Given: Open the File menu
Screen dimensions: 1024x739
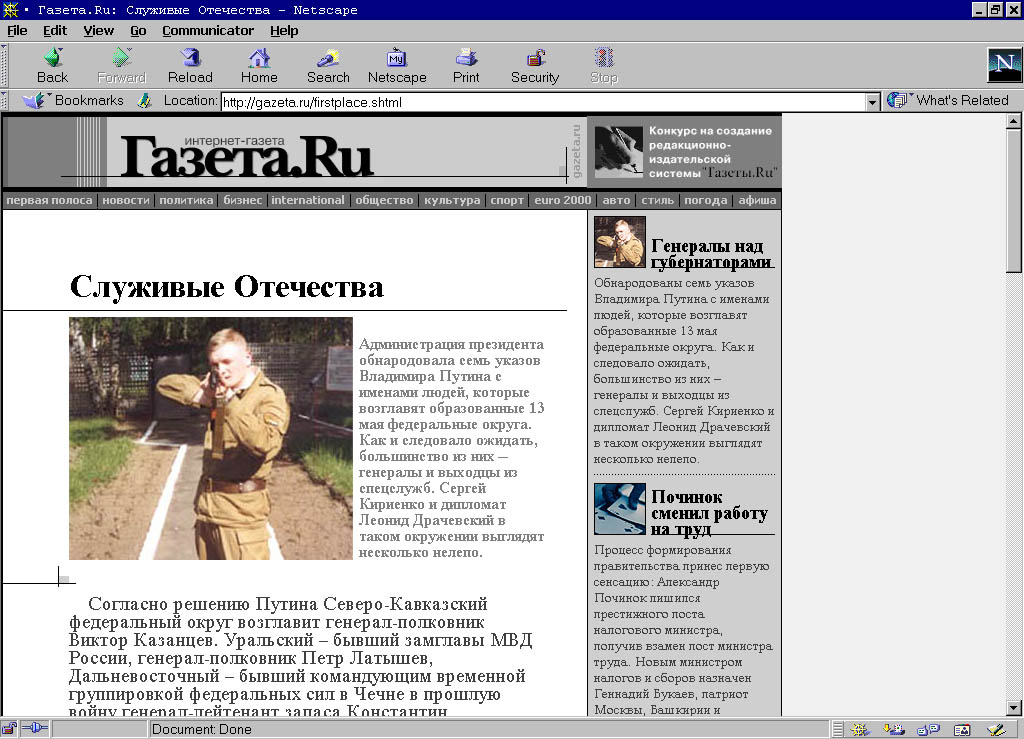Looking at the screenshot, I should pos(17,31).
